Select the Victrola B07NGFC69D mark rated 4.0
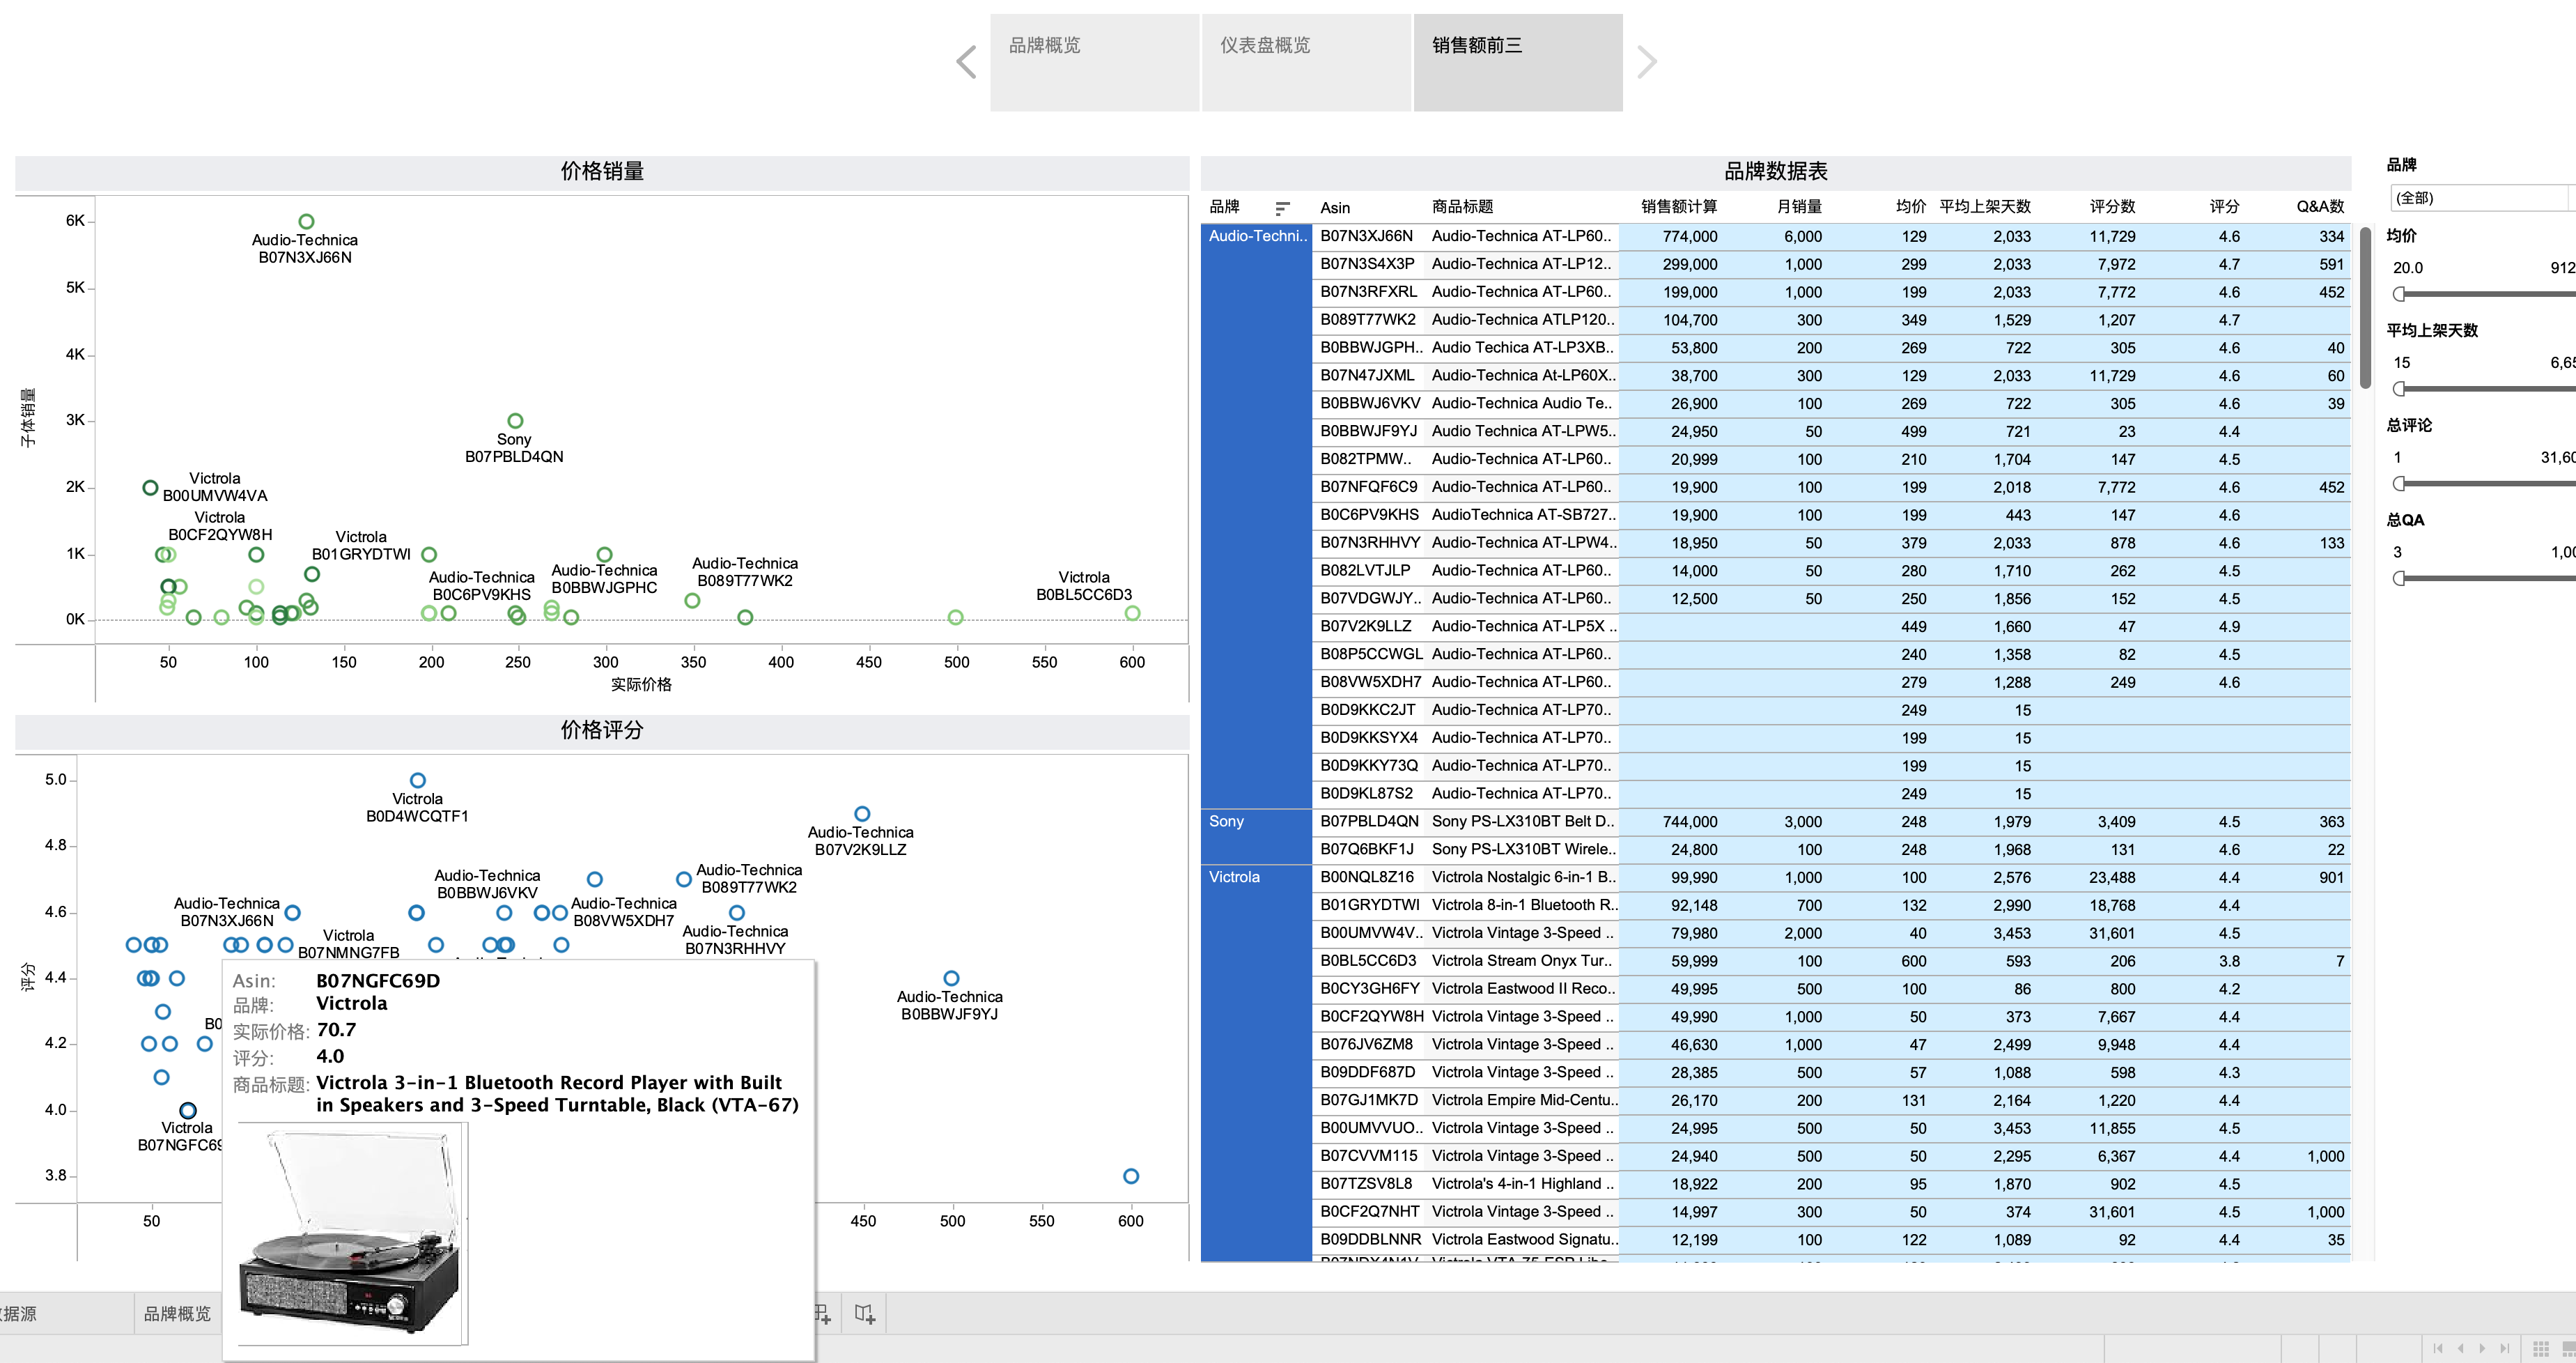Viewport: 2576px width, 1363px height. [x=188, y=1110]
